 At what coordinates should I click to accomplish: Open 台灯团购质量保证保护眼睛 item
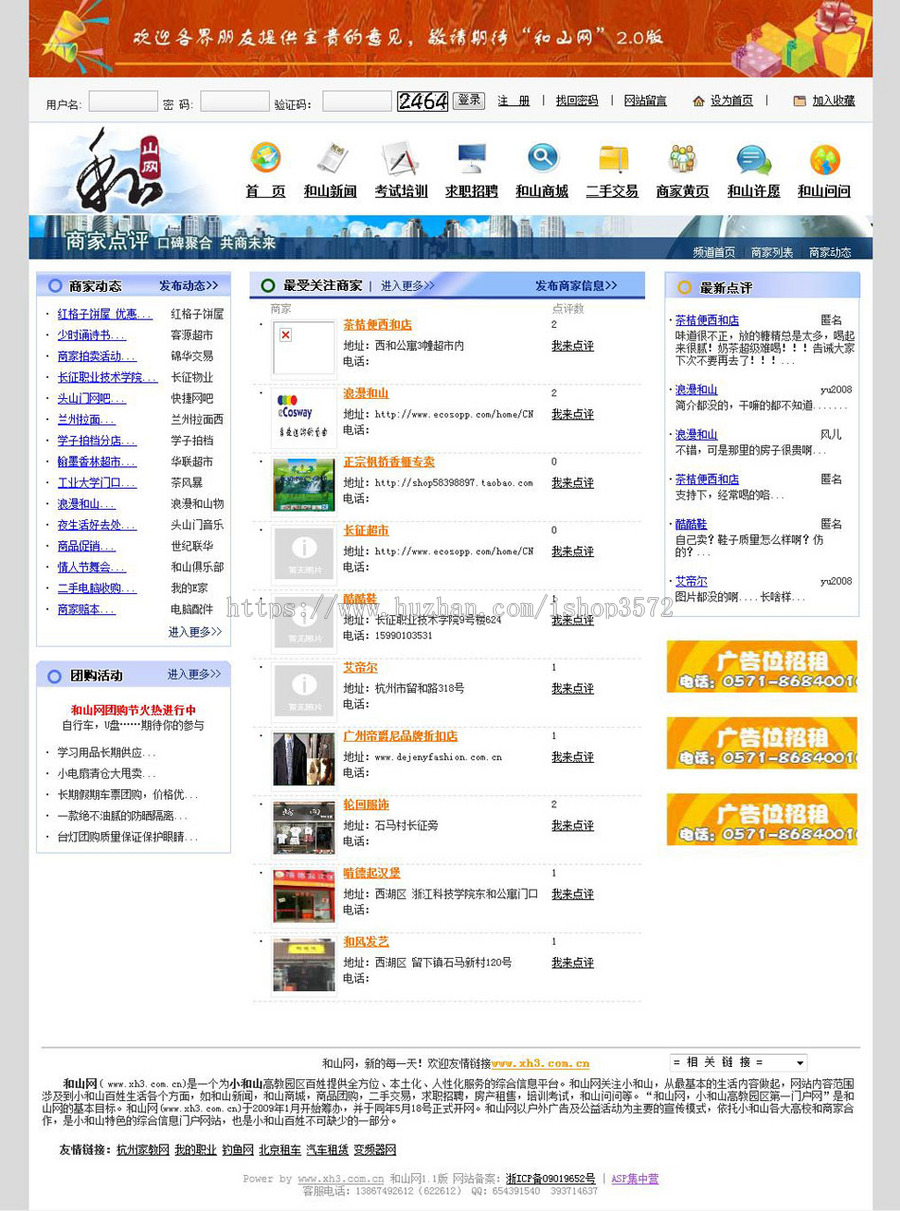pyautogui.click(x=128, y=837)
